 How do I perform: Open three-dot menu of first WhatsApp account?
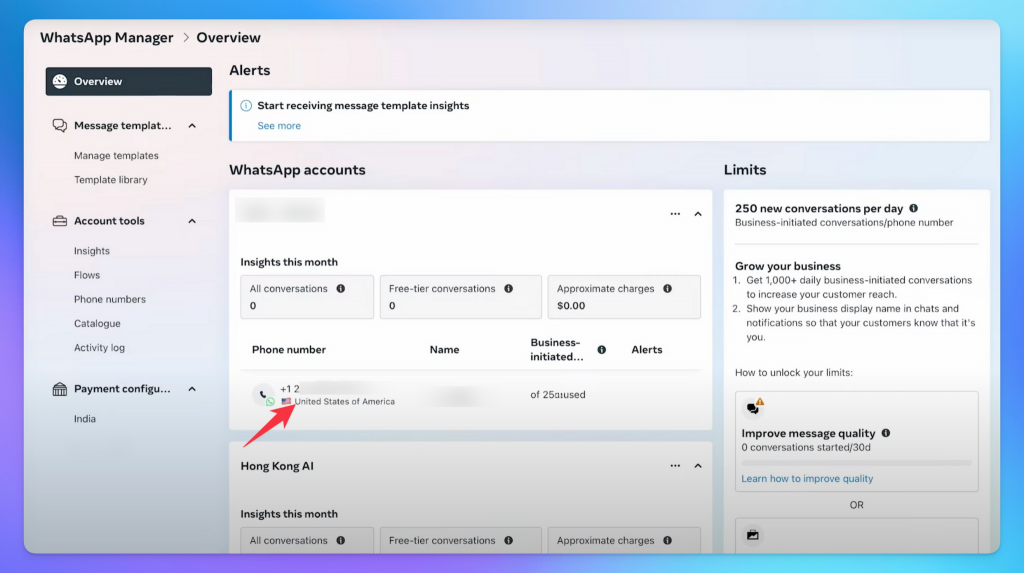click(x=676, y=214)
